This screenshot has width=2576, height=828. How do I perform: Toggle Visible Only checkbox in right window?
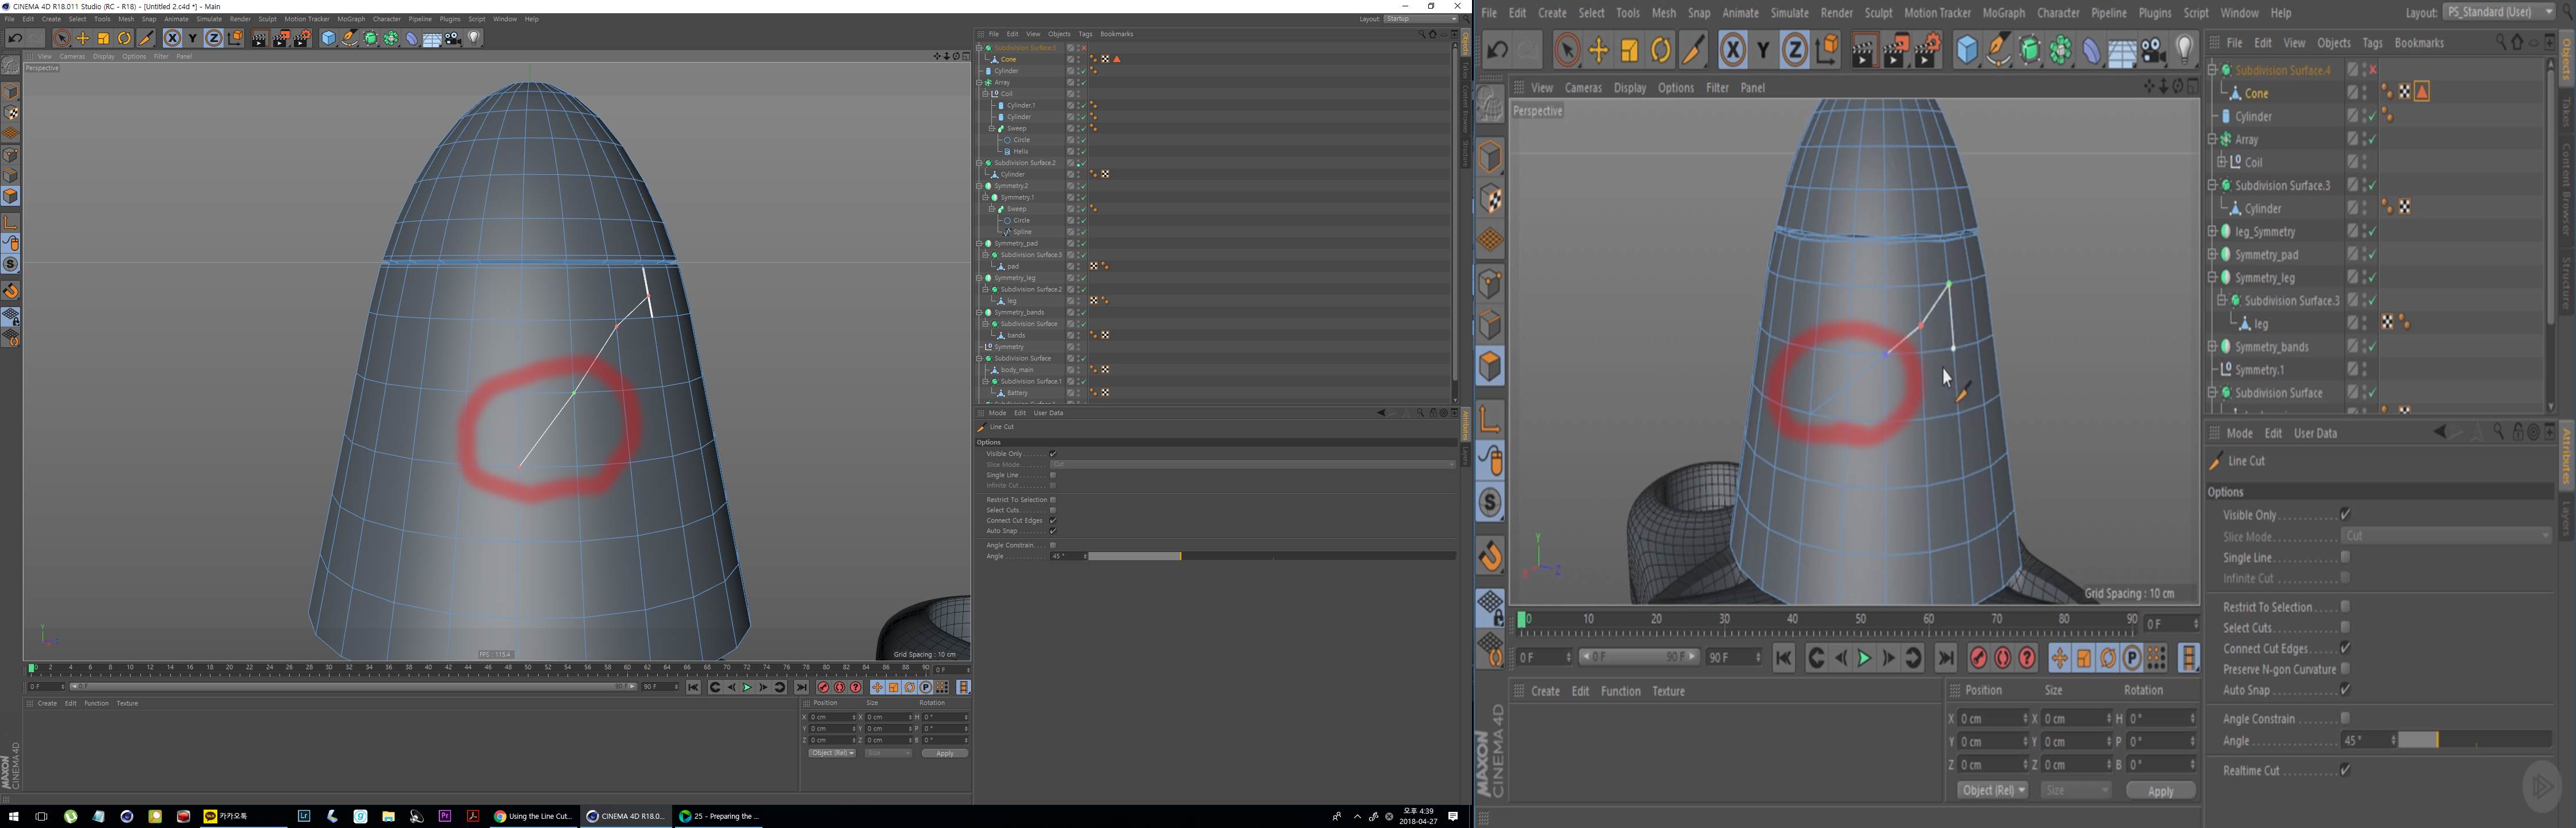(2345, 515)
